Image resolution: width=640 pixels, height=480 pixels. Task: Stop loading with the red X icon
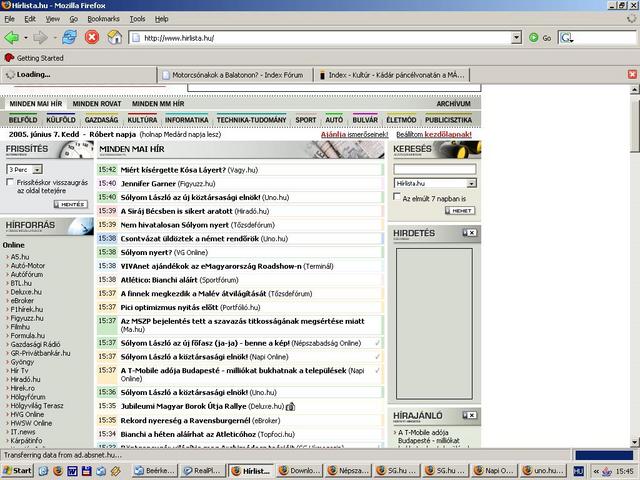[92, 38]
